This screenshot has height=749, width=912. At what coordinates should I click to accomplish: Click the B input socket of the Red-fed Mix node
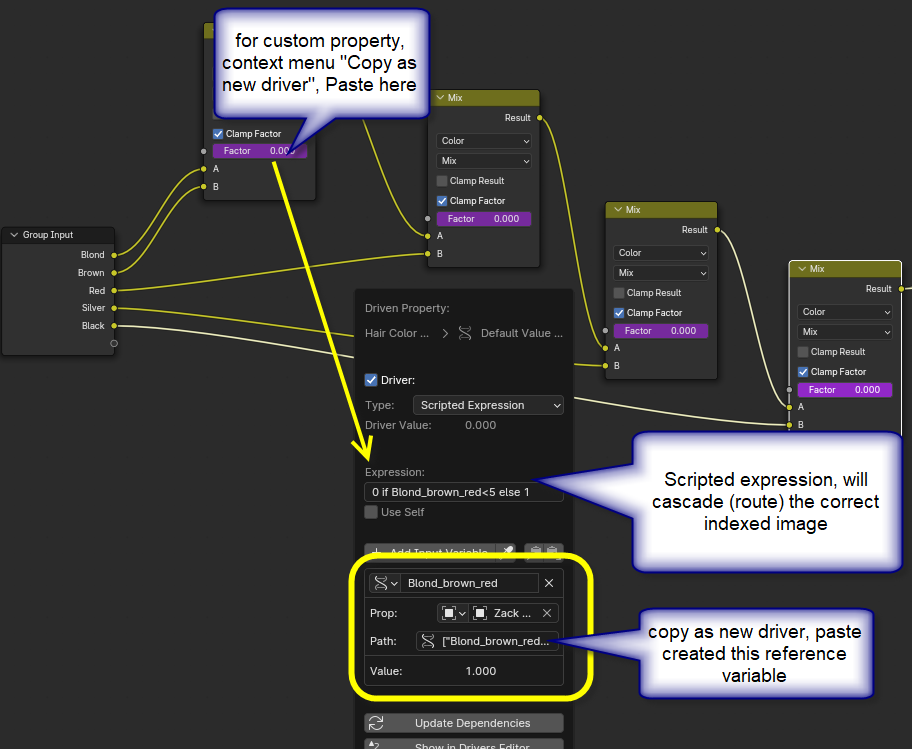[428, 254]
